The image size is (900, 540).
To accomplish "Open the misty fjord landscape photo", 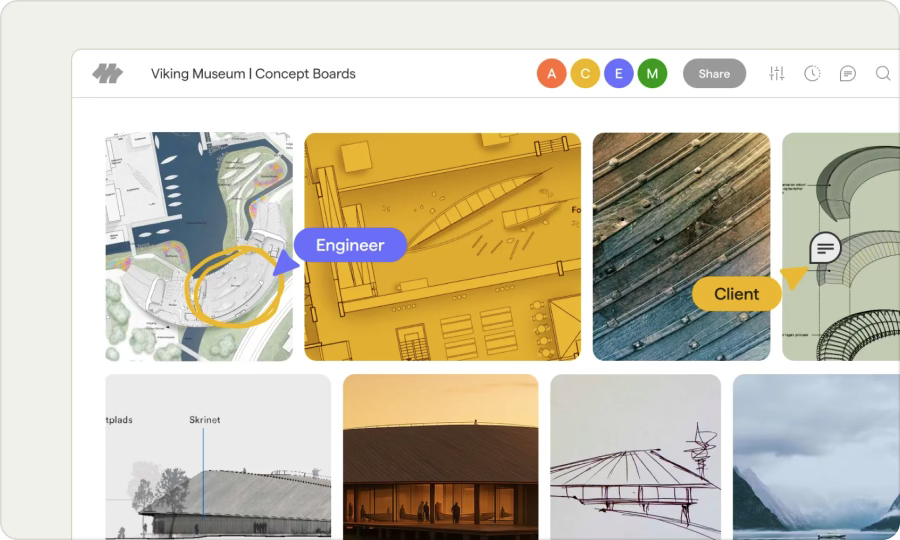I will point(816,457).
